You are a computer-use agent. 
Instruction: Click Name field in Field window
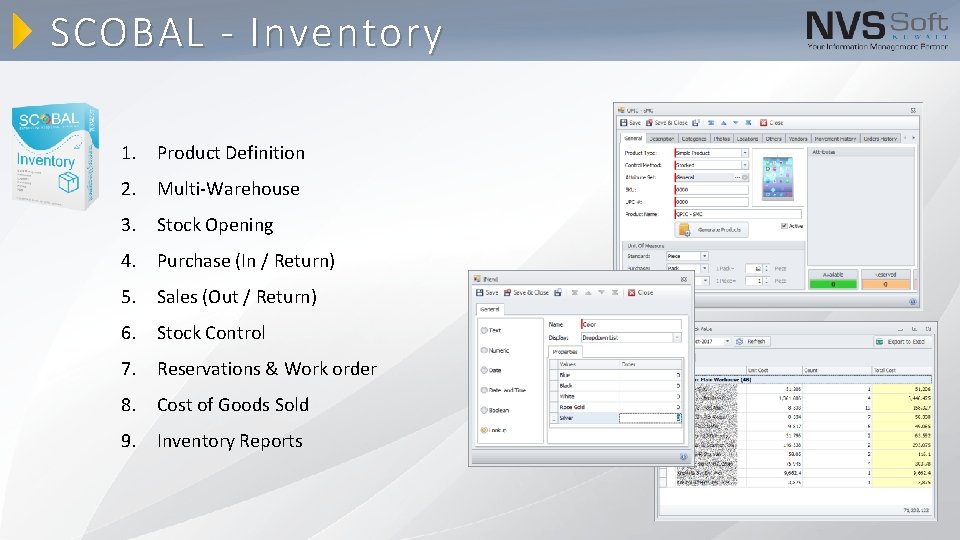(631, 324)
